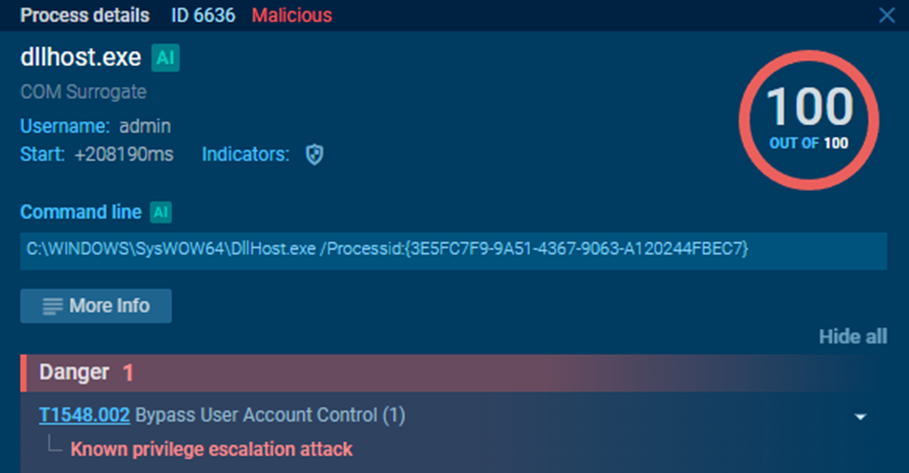This screenshot has width=909, height=473.
Task: Close the Process details panel
Action: [886, 15]
